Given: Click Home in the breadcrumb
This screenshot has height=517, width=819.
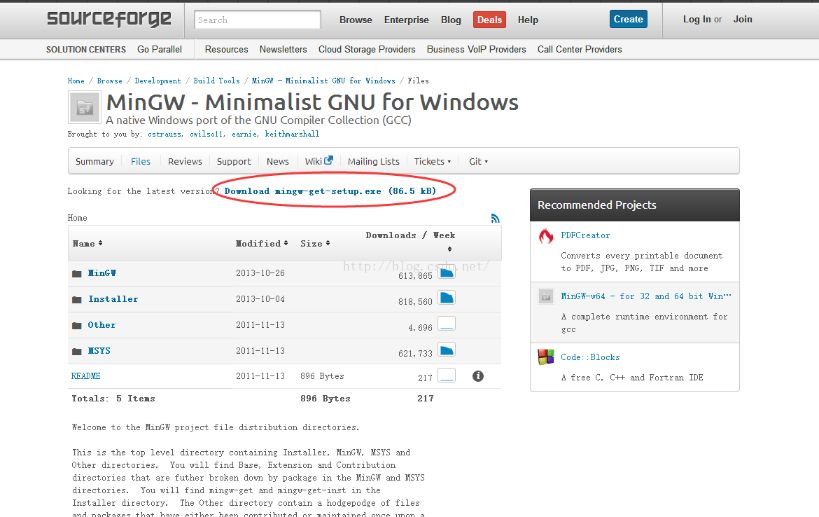Looking at the screenshot, I should pos(76,81).
